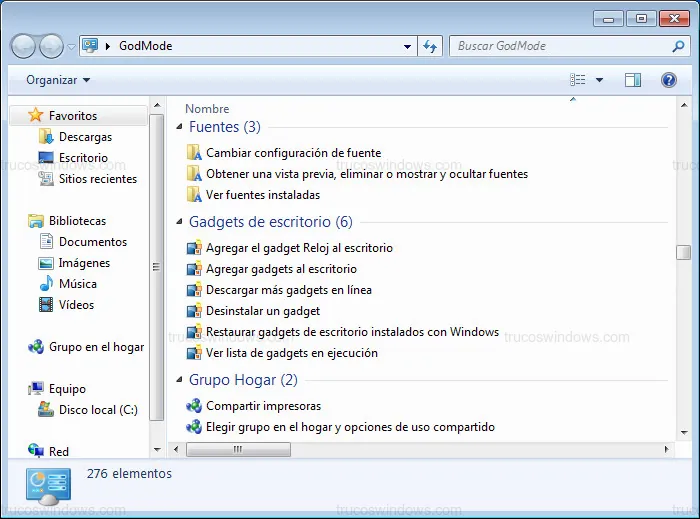Screen dimensions: 700x519
Task: Toggle the preview pane icon
Action: (632, 80)
